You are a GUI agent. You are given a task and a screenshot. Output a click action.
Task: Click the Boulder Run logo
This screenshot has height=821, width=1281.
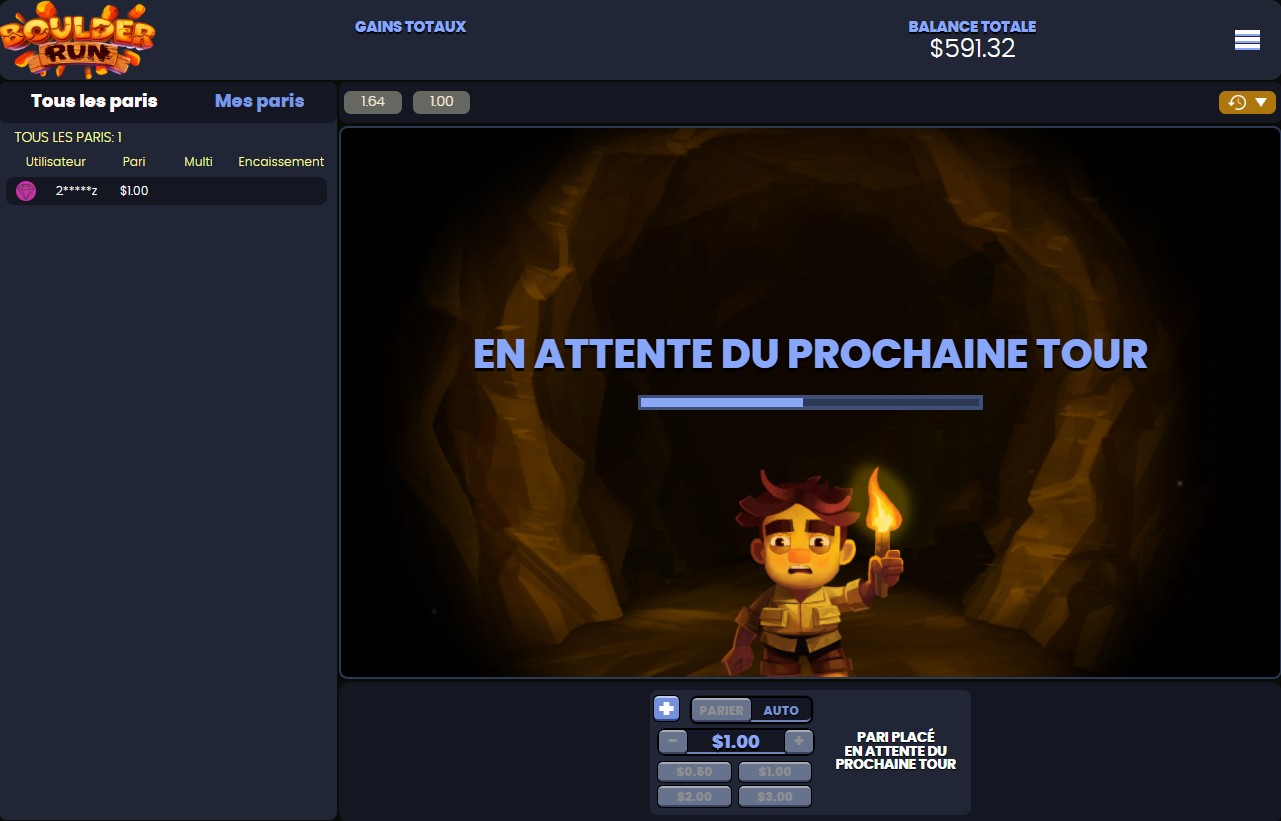[78, 39]
